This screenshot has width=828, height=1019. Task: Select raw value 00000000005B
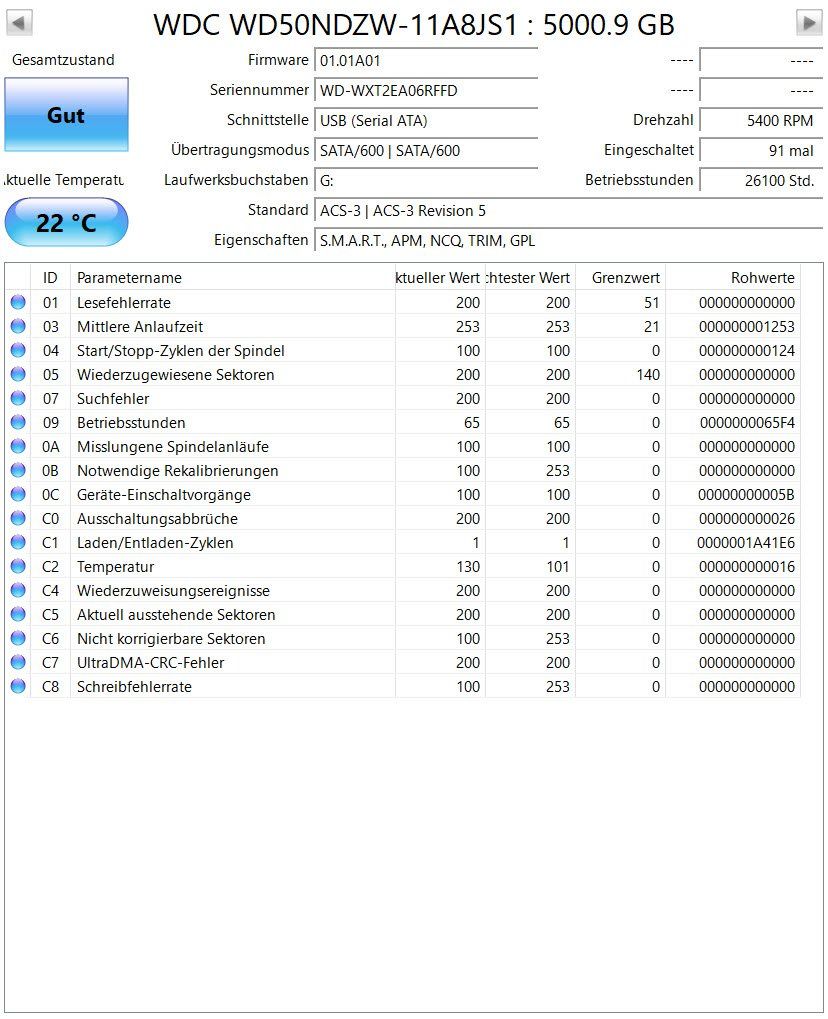[x=746, y=495]
